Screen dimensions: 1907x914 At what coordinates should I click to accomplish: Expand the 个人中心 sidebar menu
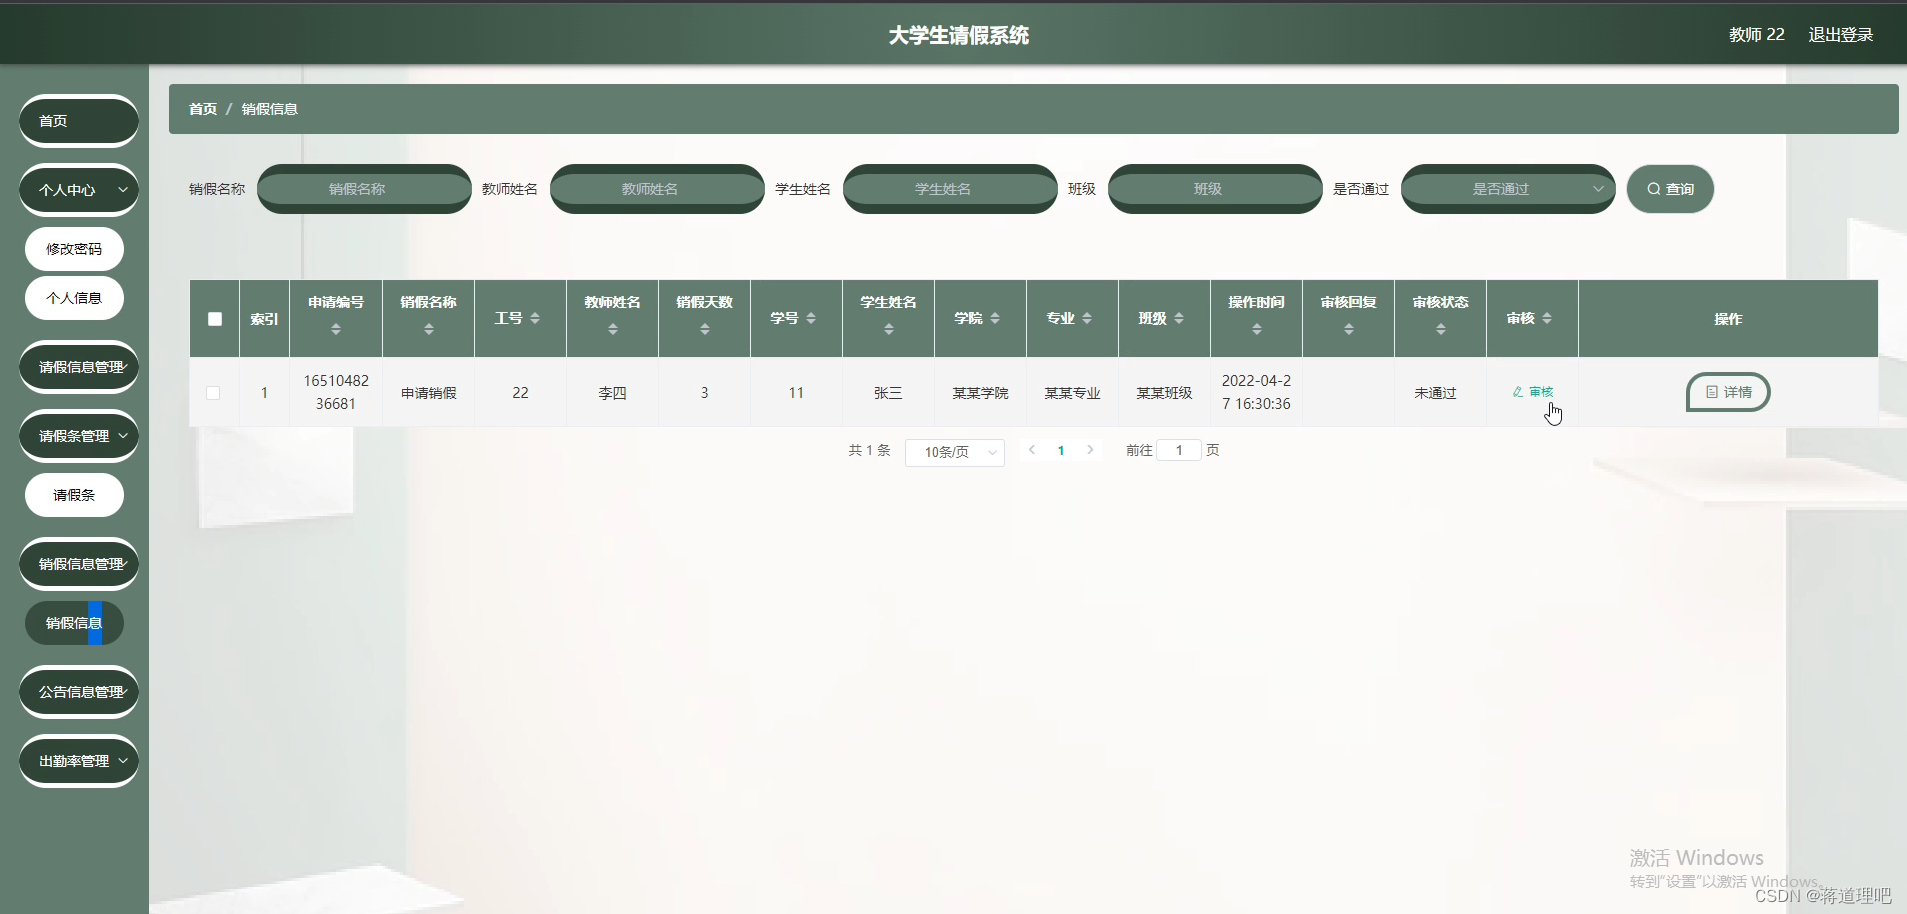78,189
